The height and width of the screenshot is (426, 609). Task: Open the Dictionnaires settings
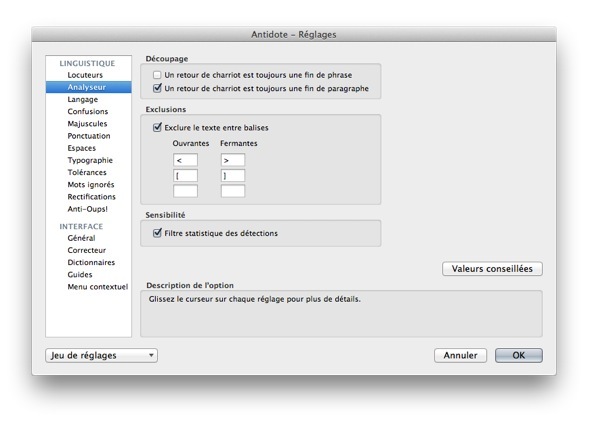coord(91,263)
